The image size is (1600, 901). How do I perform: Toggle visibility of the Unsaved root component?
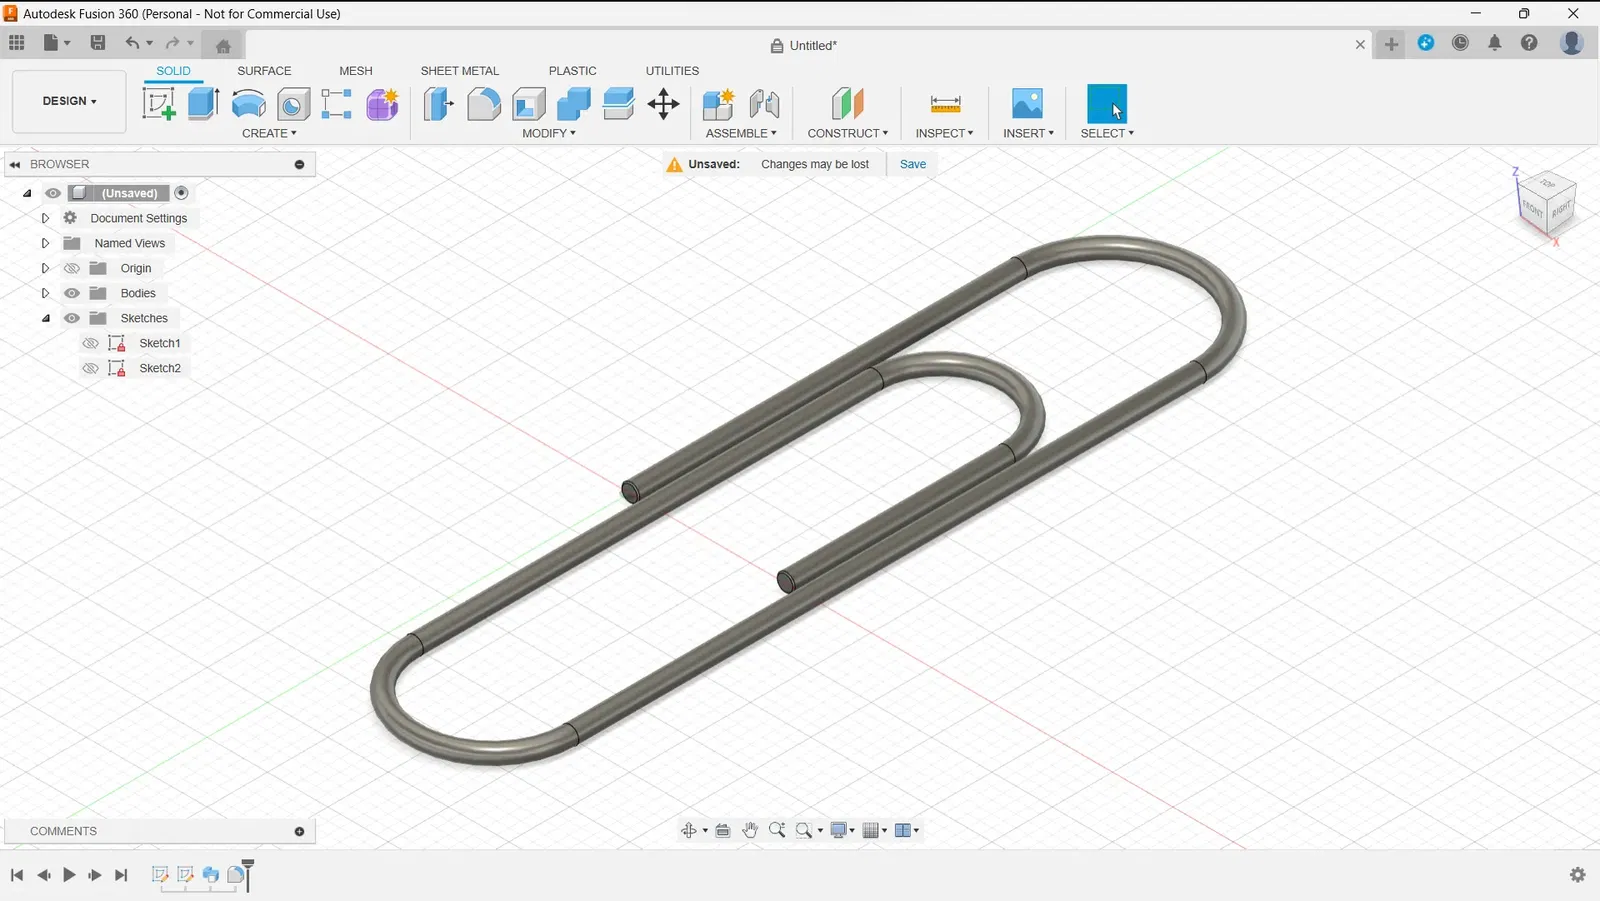pyautogui.click(x=53, y=193)
